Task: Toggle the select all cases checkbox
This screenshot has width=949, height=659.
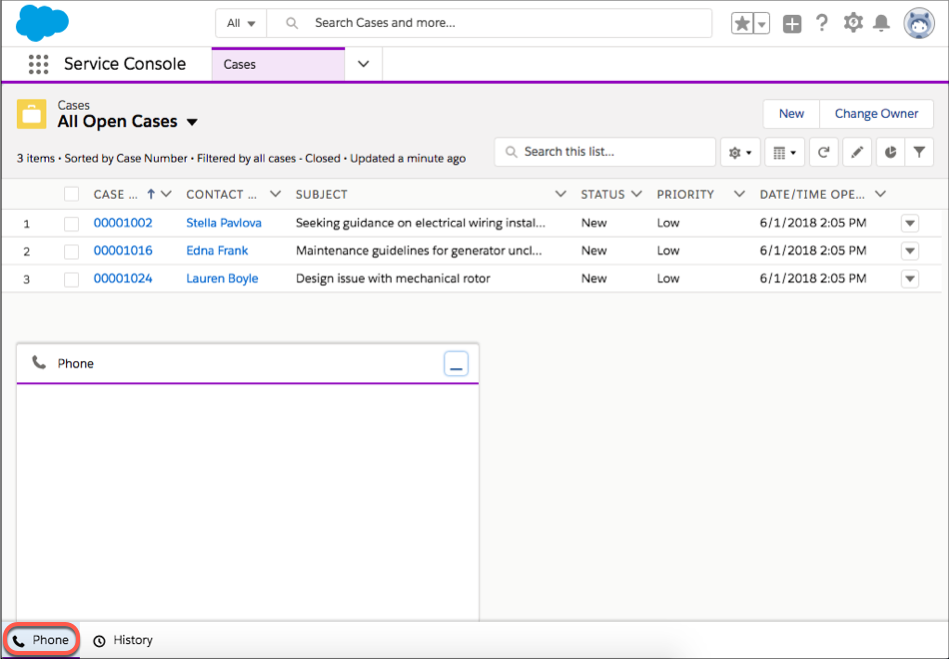Action: pyautogui.click(x=71, y=194)
